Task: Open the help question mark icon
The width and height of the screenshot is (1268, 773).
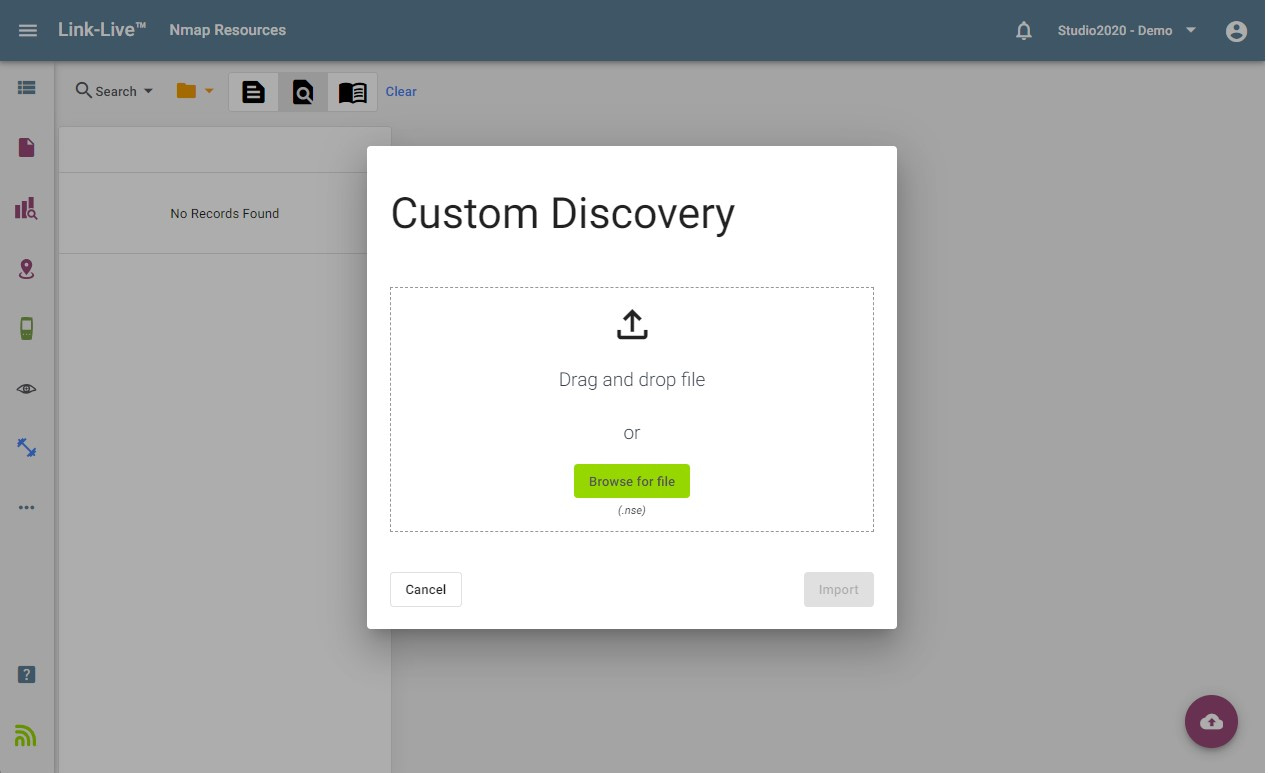Action: (x=26, y=674)
